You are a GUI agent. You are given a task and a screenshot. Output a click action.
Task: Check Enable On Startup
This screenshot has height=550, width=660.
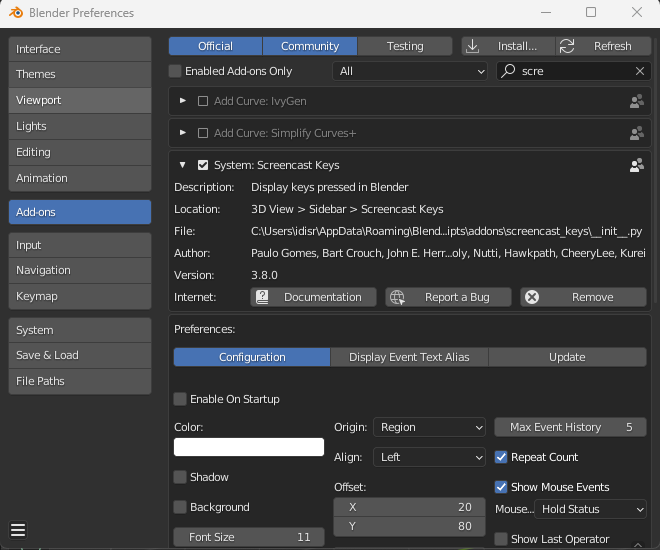point(180,399)
